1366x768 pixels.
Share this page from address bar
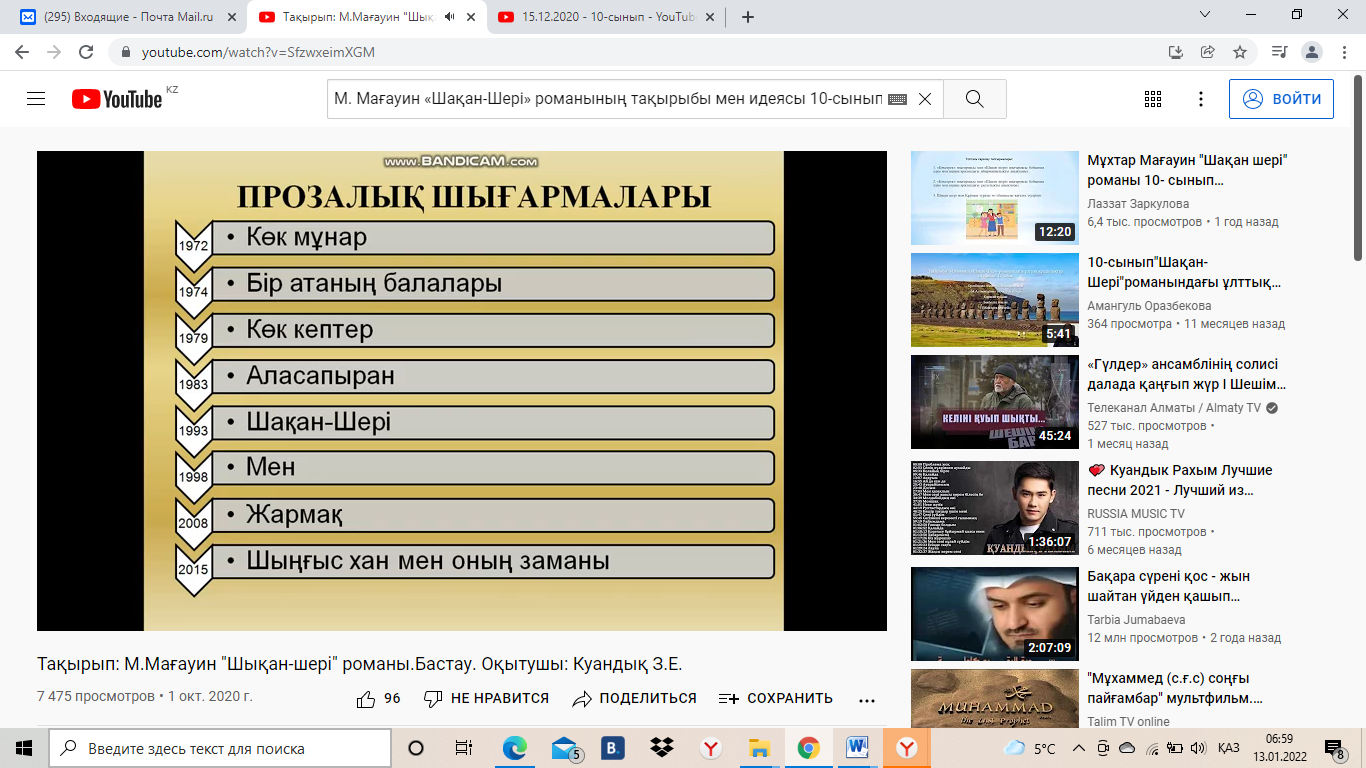click(1208, 52)
